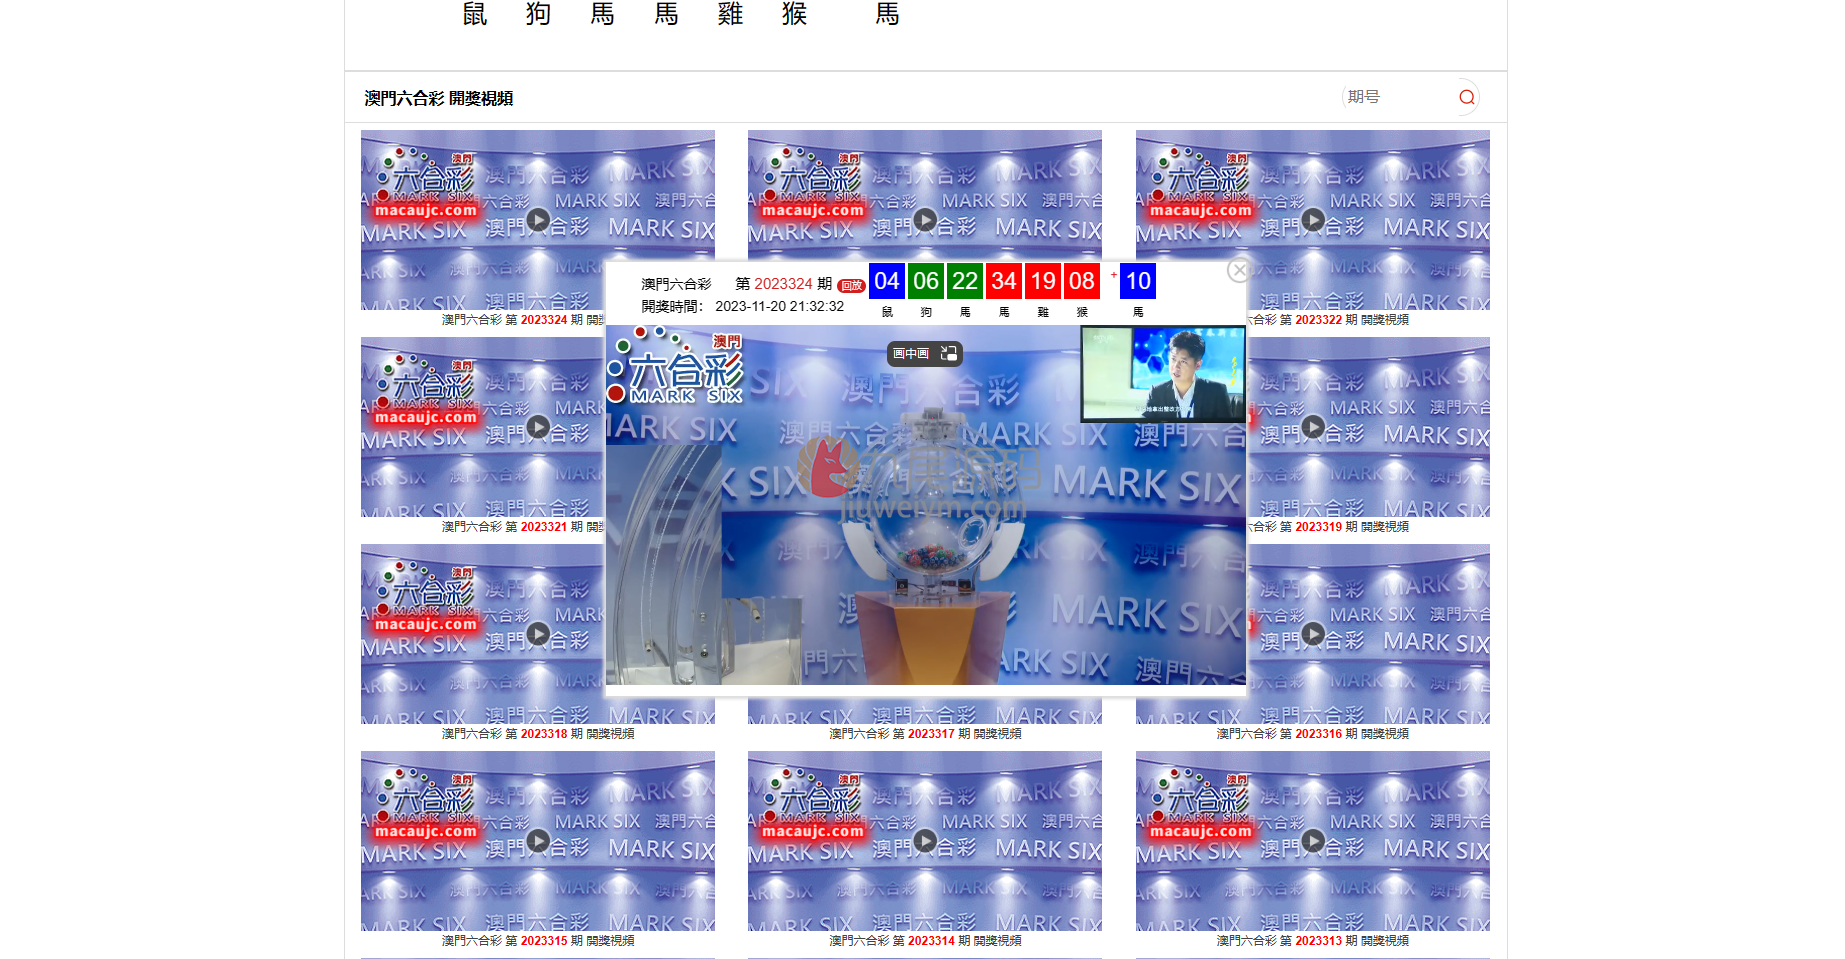Open the 2023318 期 開獎視頻 caption link
This screenshot has height=959, width=1845.
[x=538, y=734]
